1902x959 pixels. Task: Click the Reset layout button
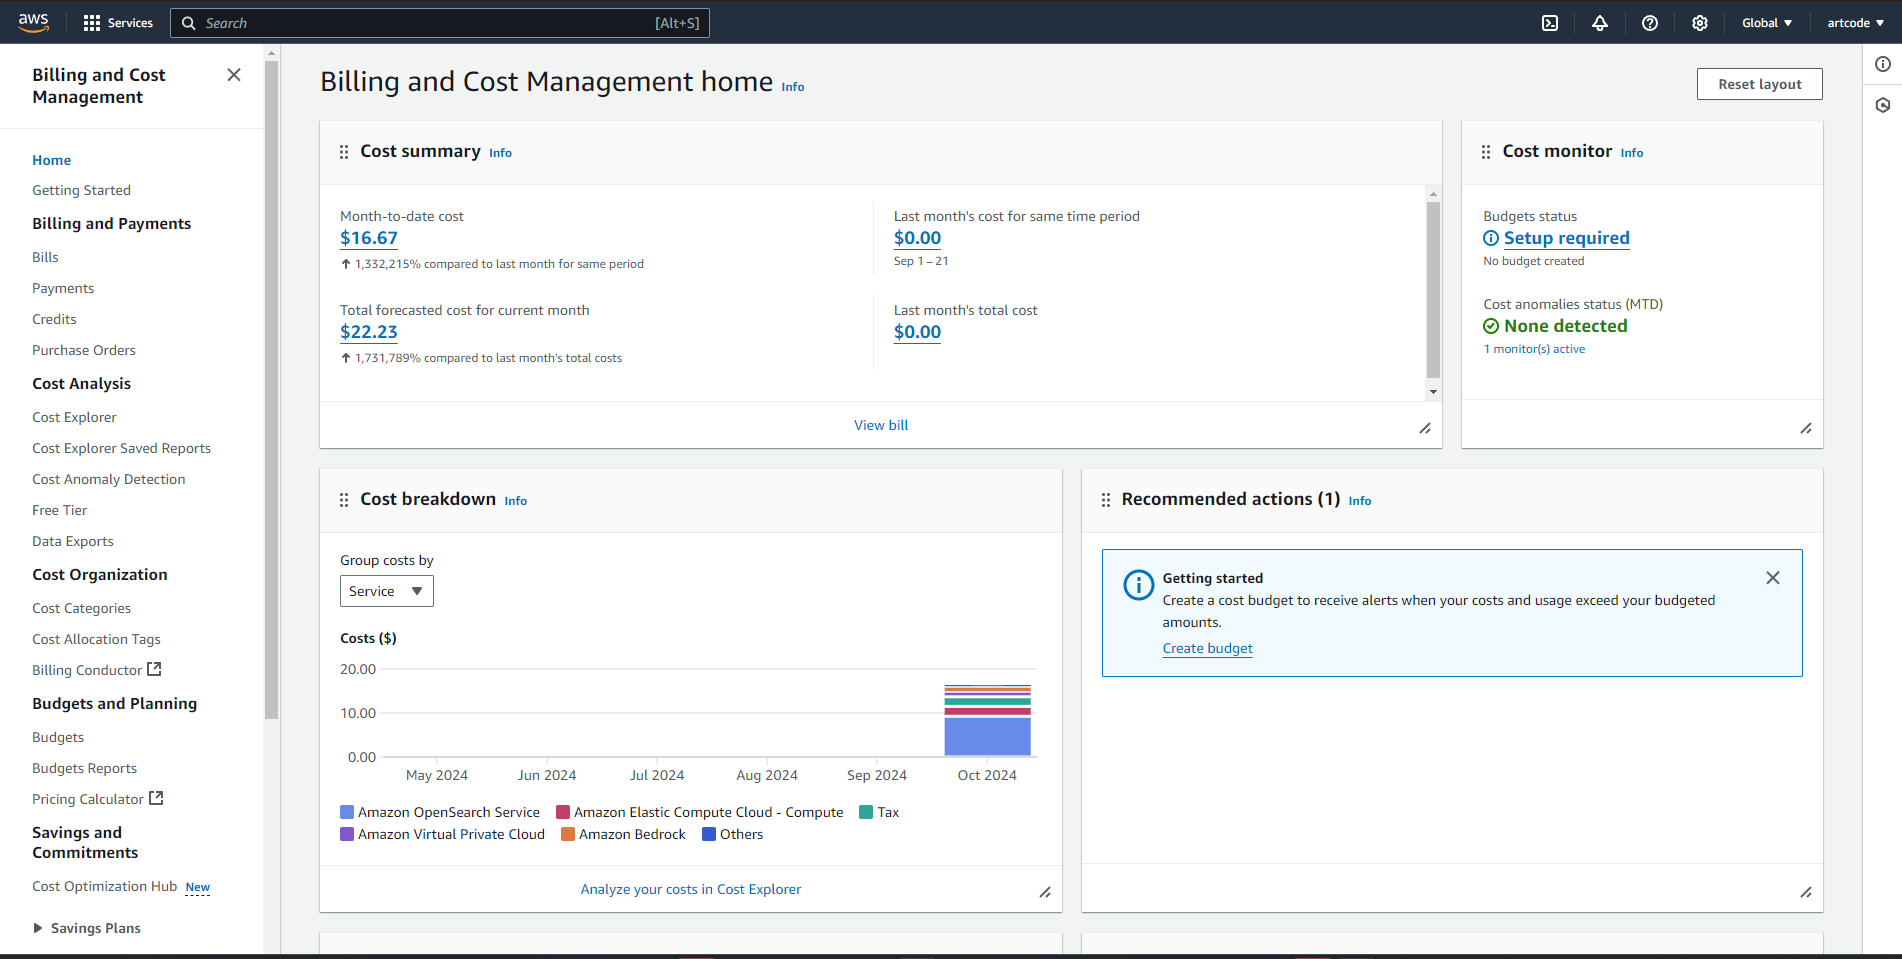(1760, 84)
